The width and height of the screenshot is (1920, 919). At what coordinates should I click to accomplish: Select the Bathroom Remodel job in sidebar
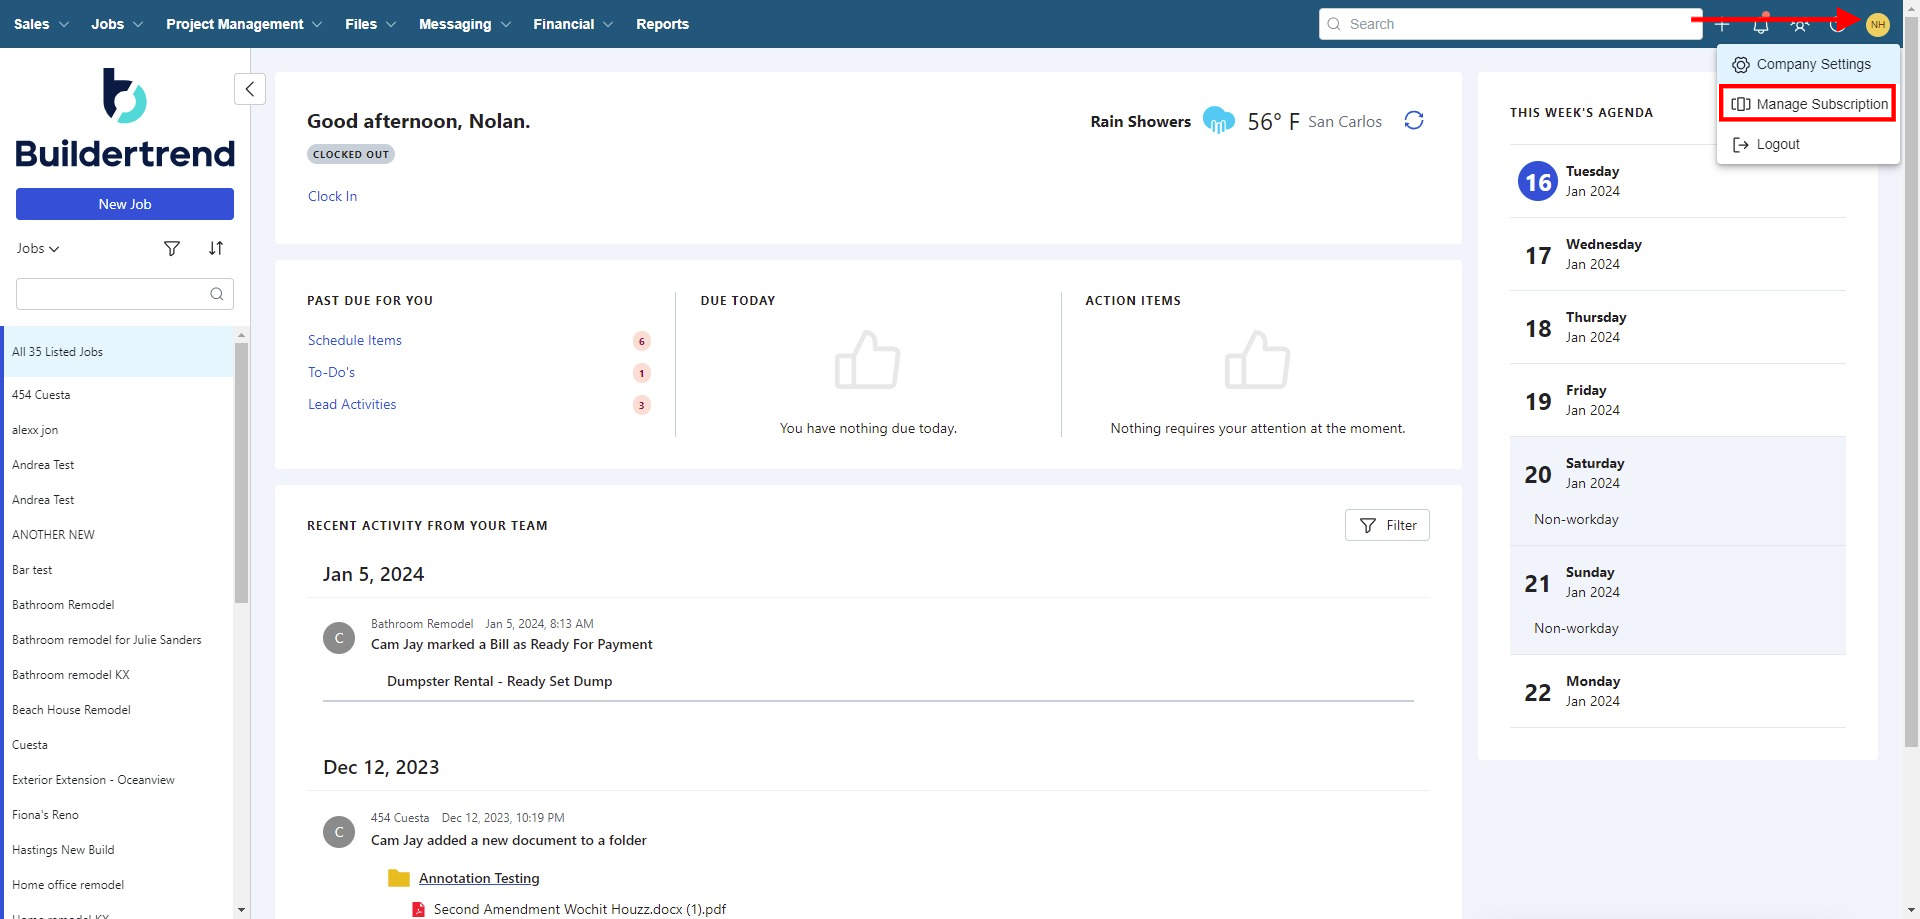[x=119, y=605]
